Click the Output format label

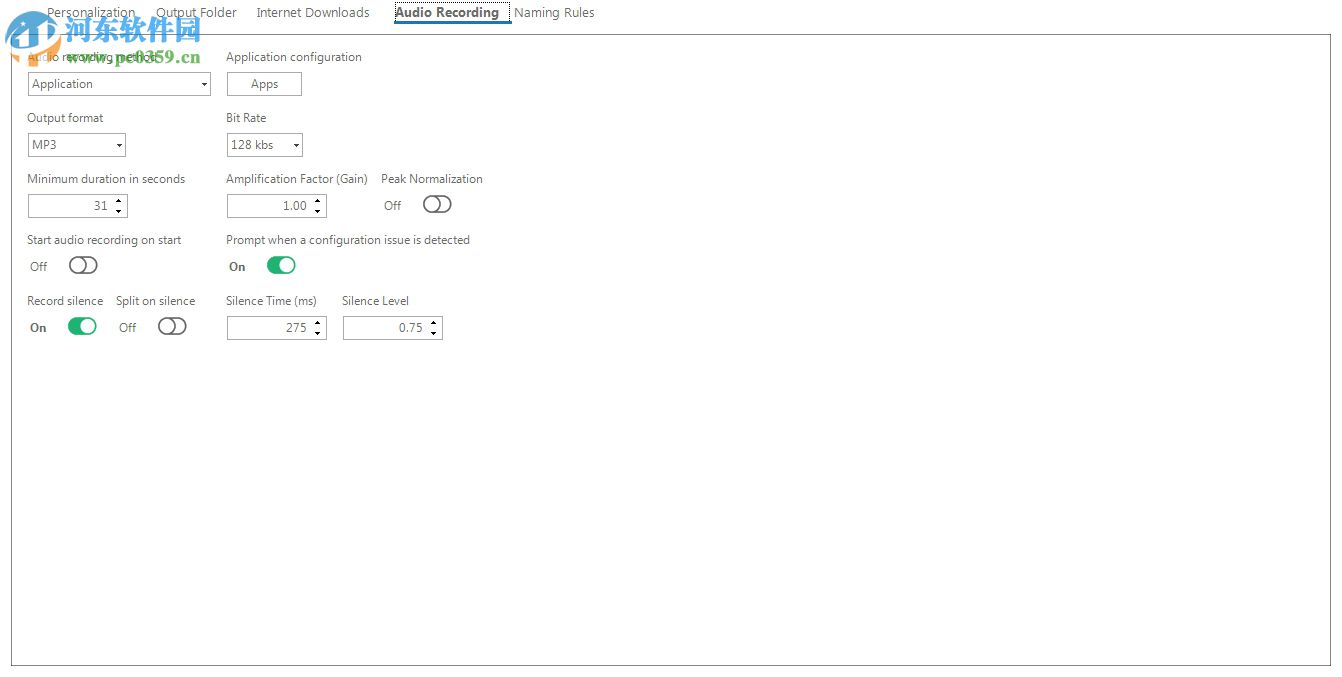pos(65,118)
